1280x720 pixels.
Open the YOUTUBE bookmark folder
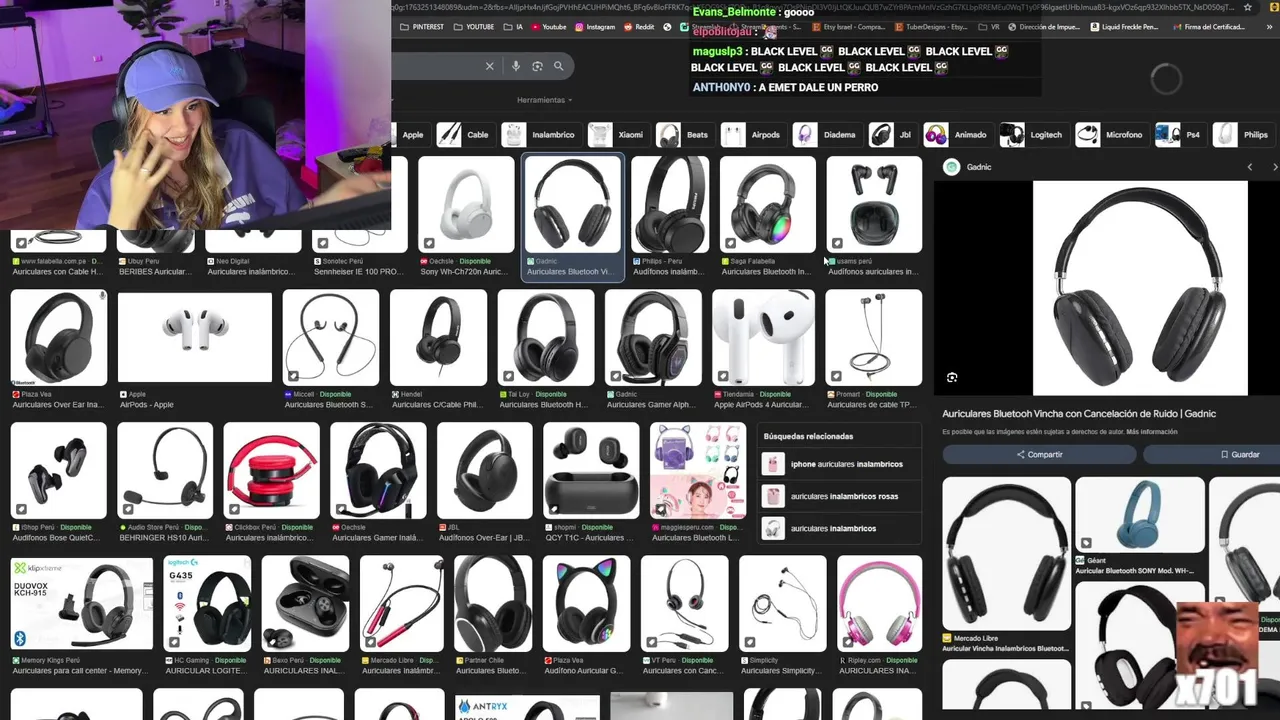pos(474,27)
